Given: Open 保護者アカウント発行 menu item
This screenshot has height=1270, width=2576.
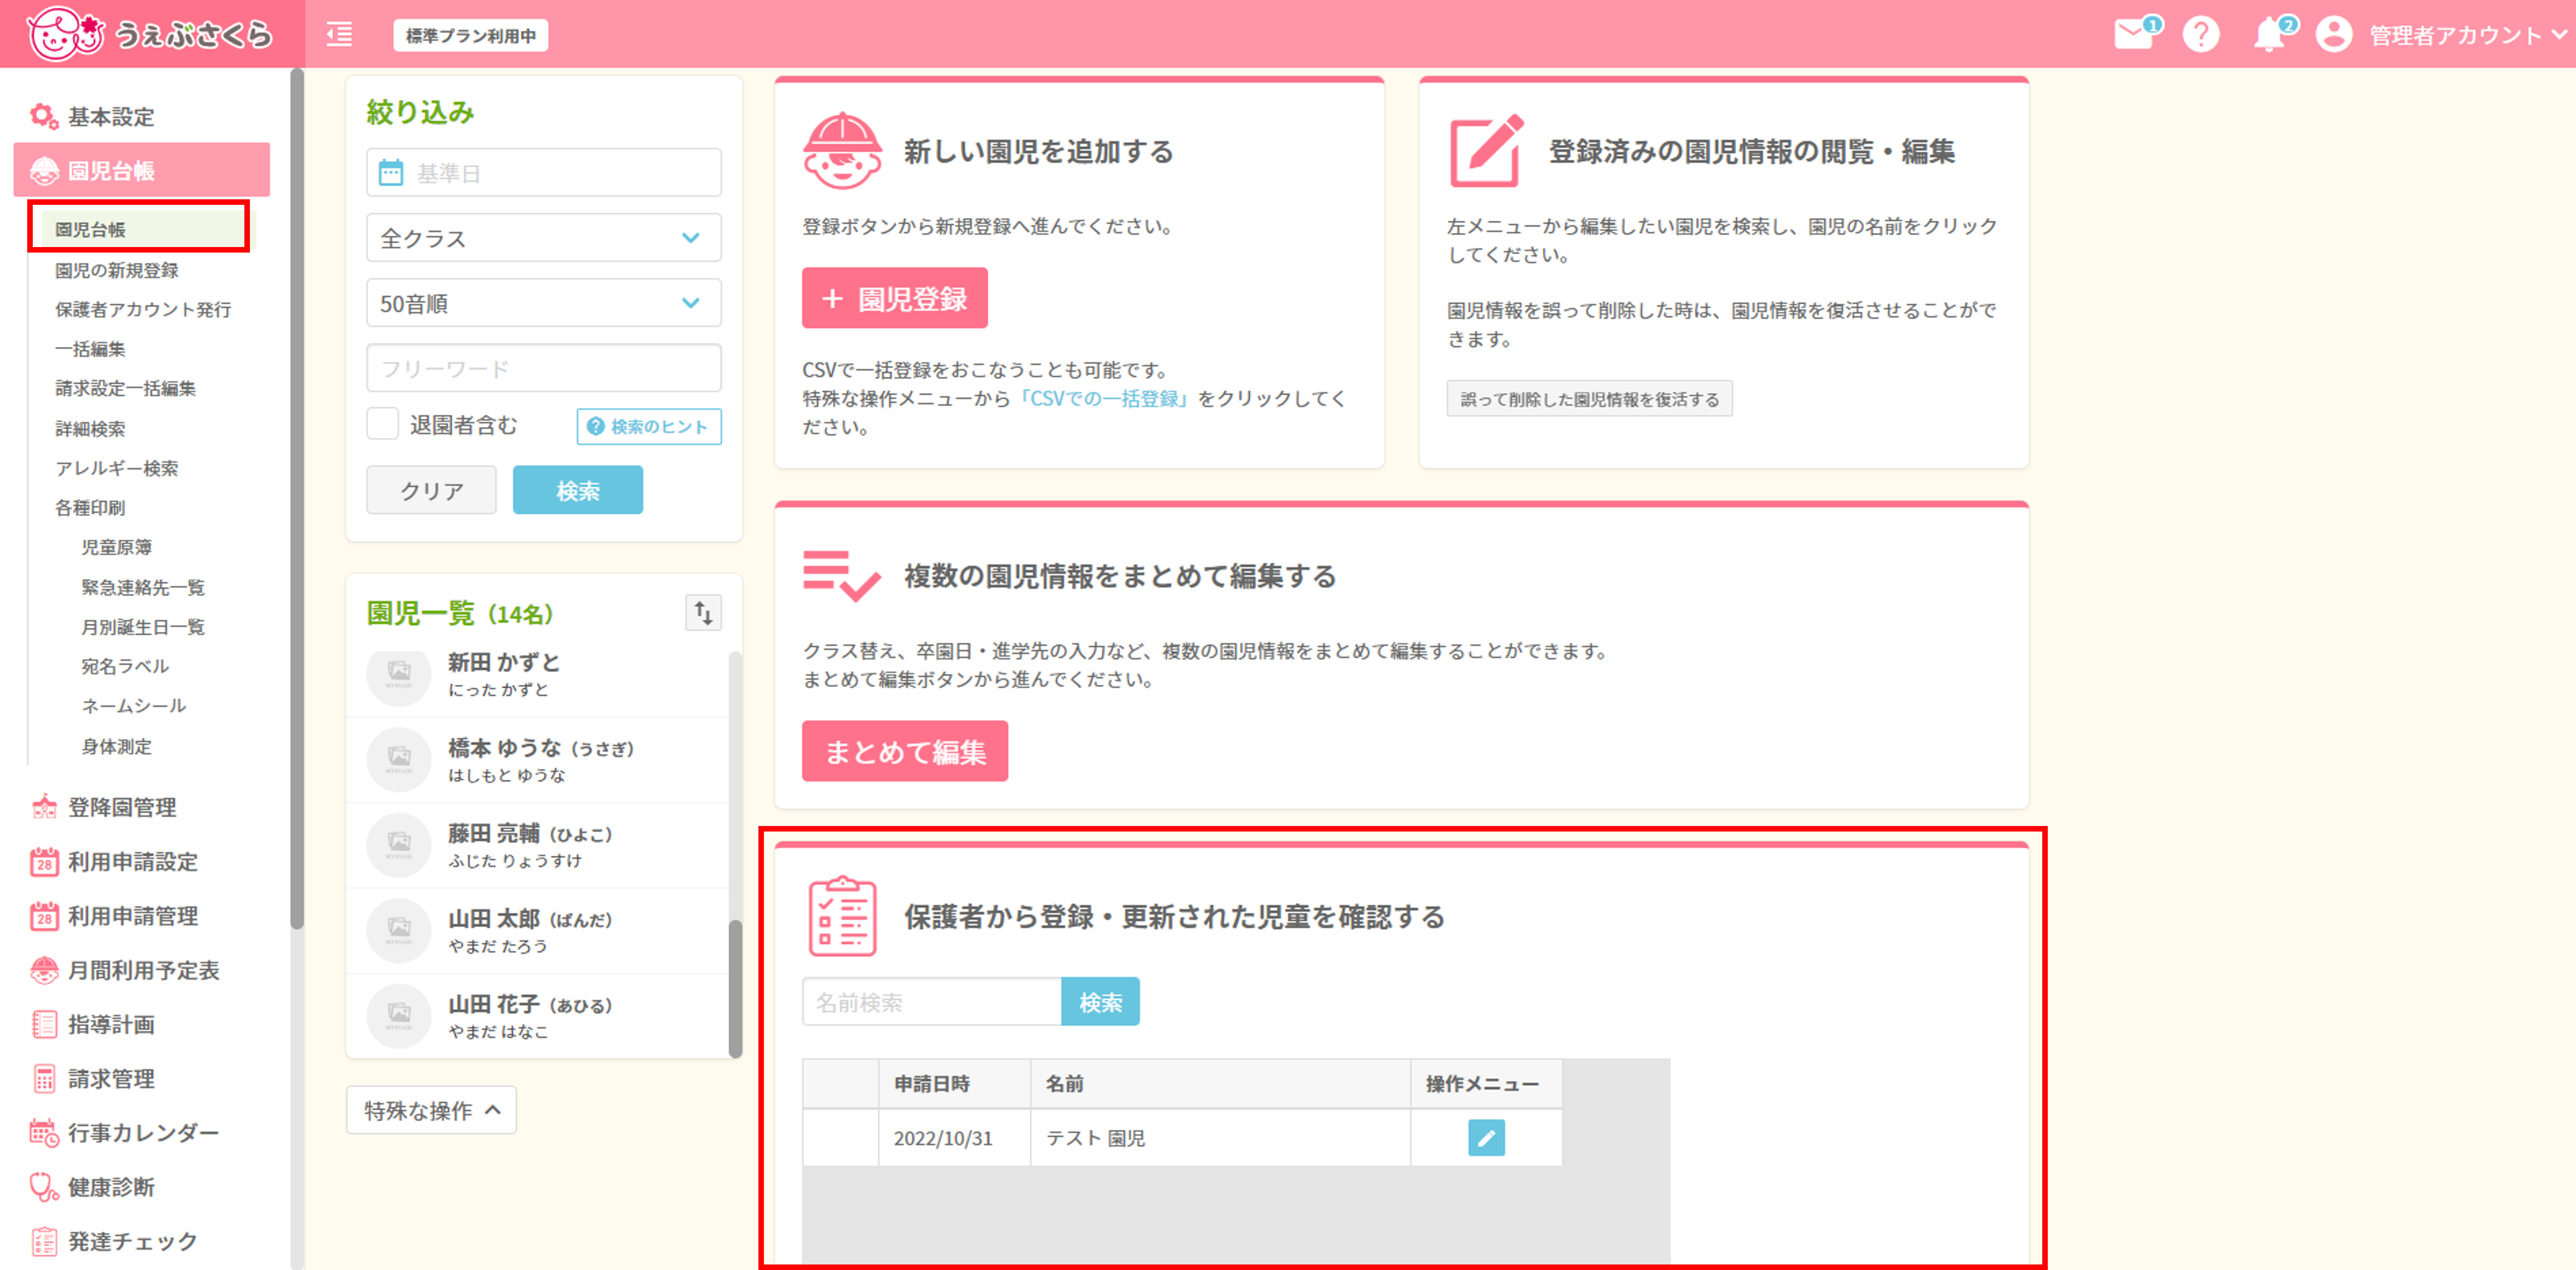Looking at the screenshot, I should [143, 309].
